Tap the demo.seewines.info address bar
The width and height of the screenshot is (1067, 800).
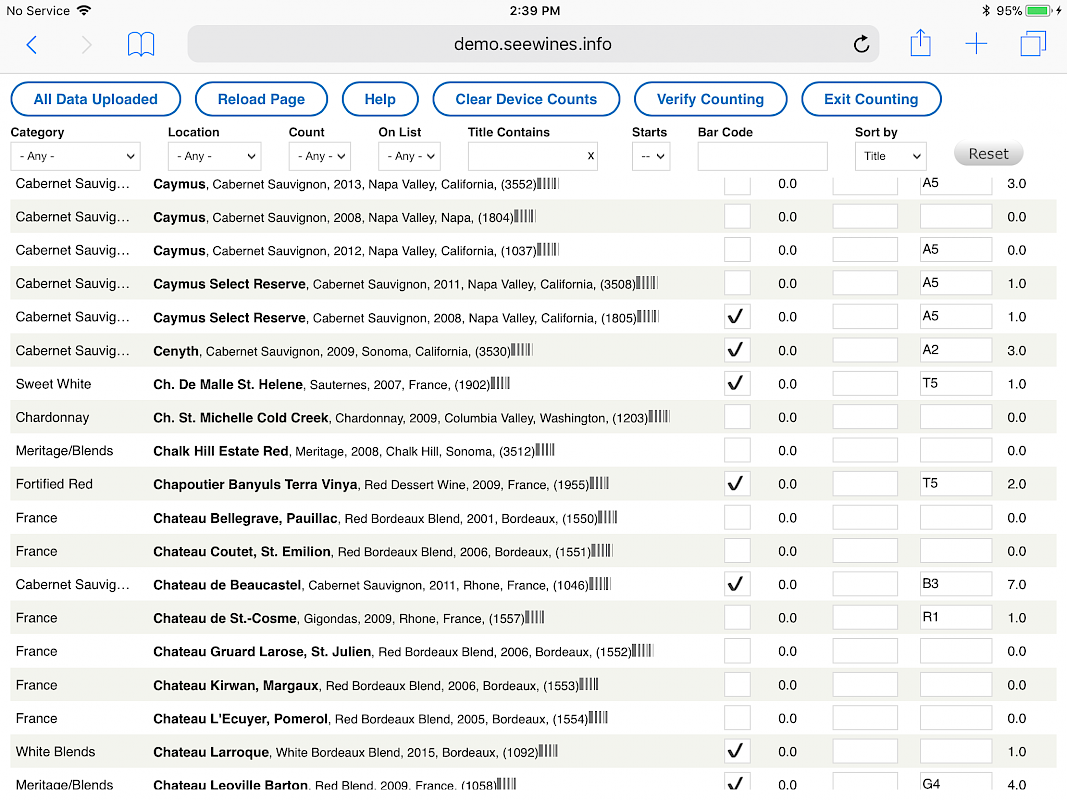click(x=533, y=44)
